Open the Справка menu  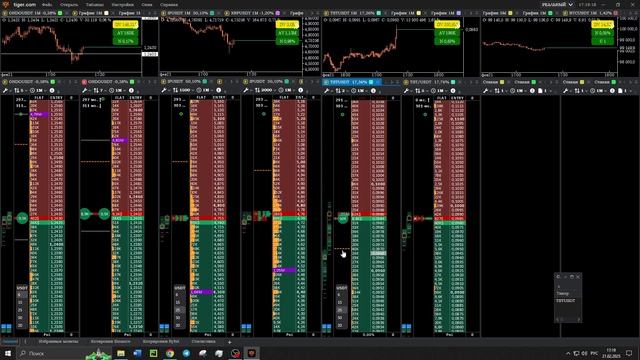tap(169, 4)
